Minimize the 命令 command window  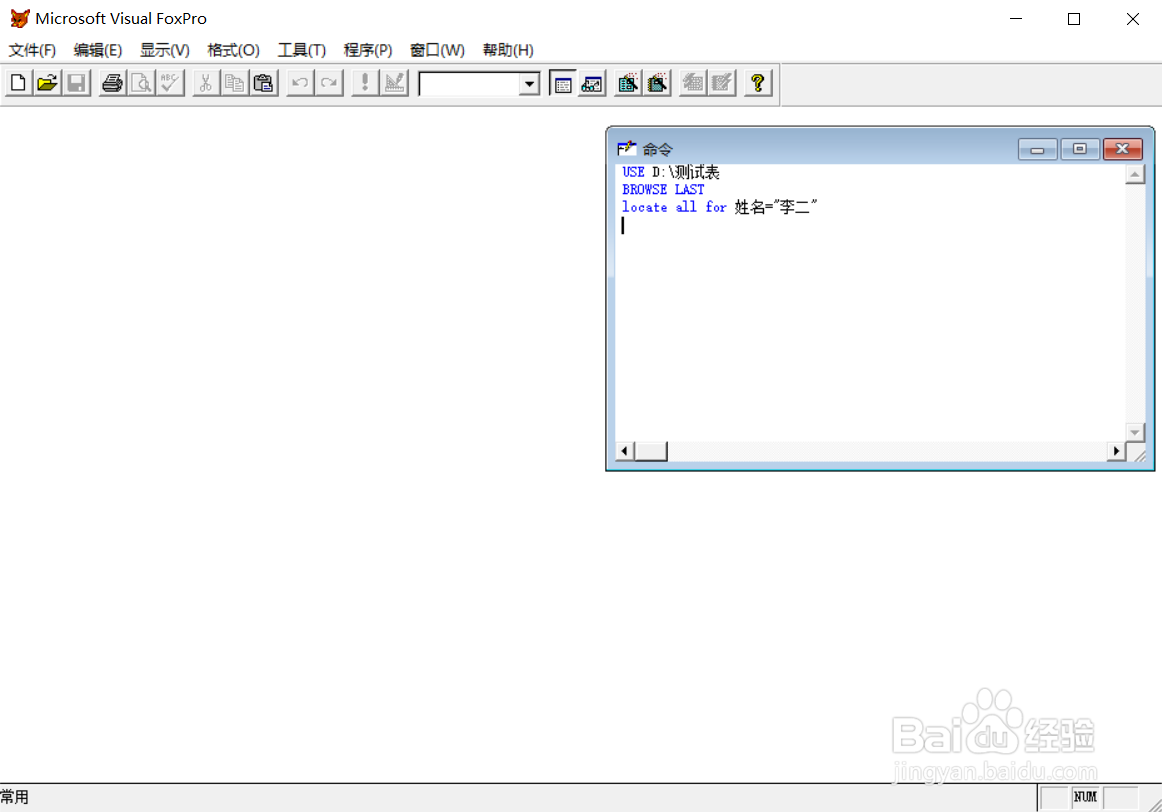pos(1038,150)
